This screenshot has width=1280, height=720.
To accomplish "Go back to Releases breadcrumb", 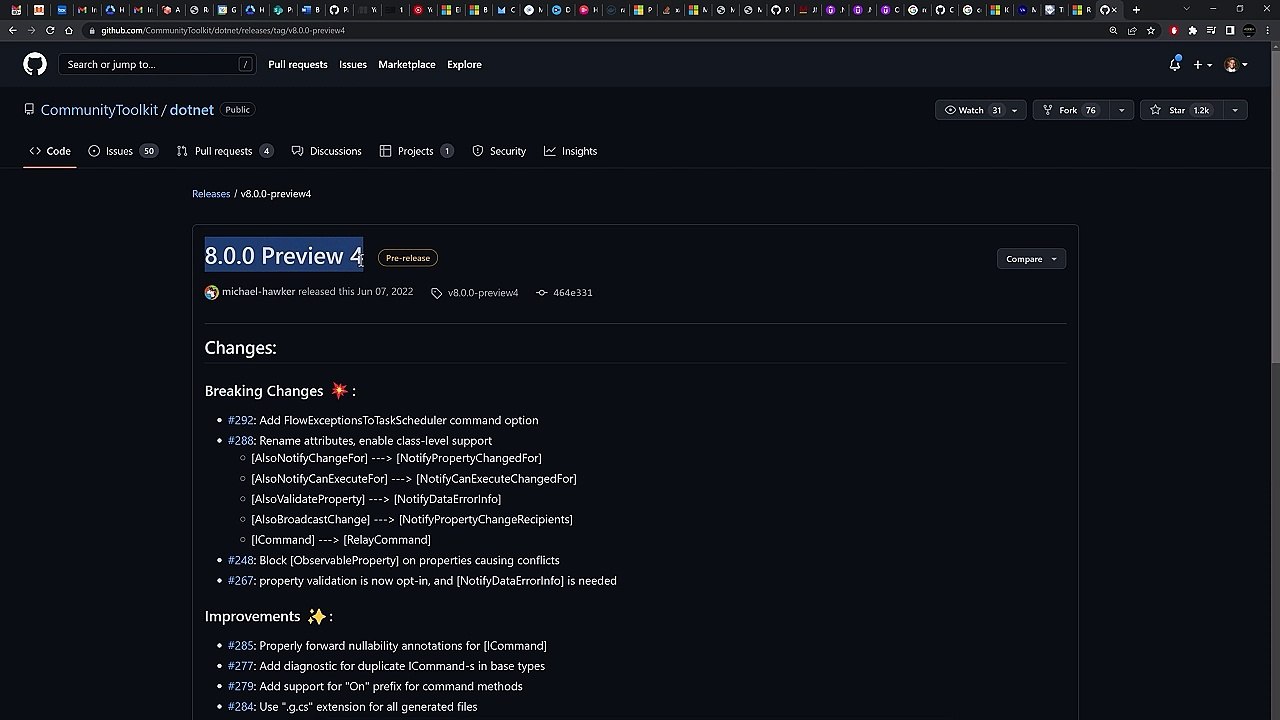I will (211, 194).
